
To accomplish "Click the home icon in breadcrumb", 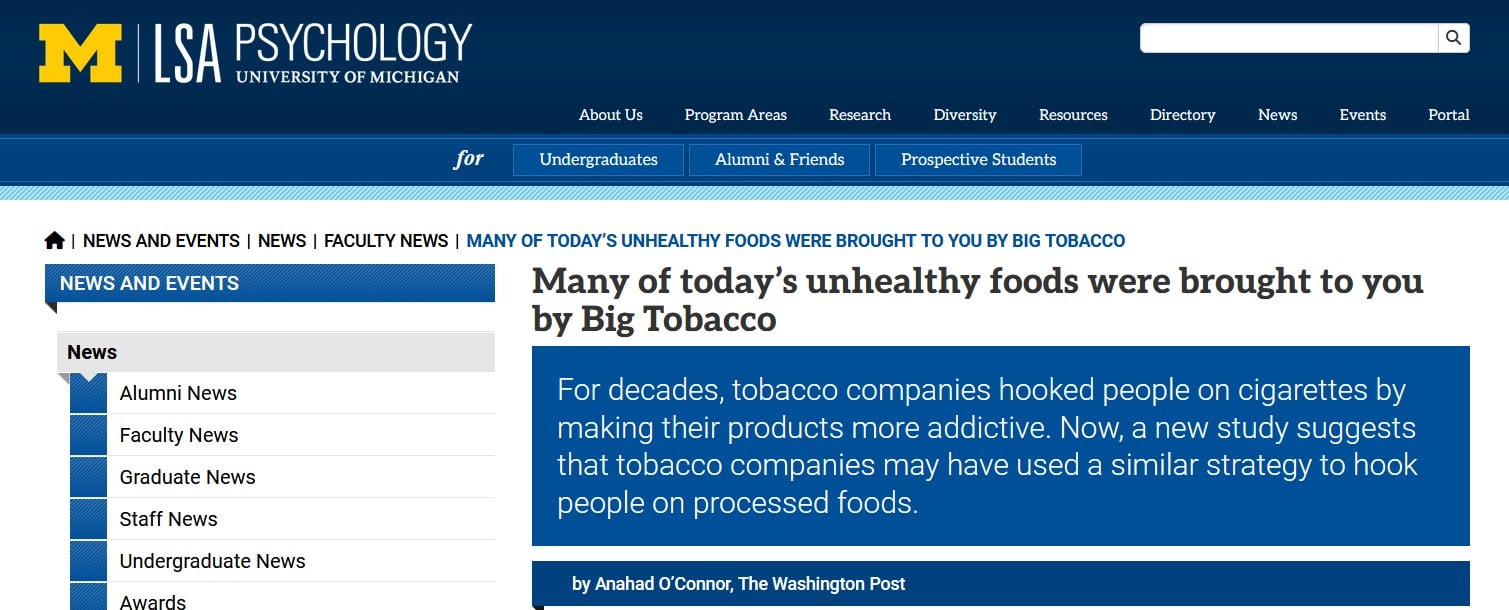I will 54,240.
